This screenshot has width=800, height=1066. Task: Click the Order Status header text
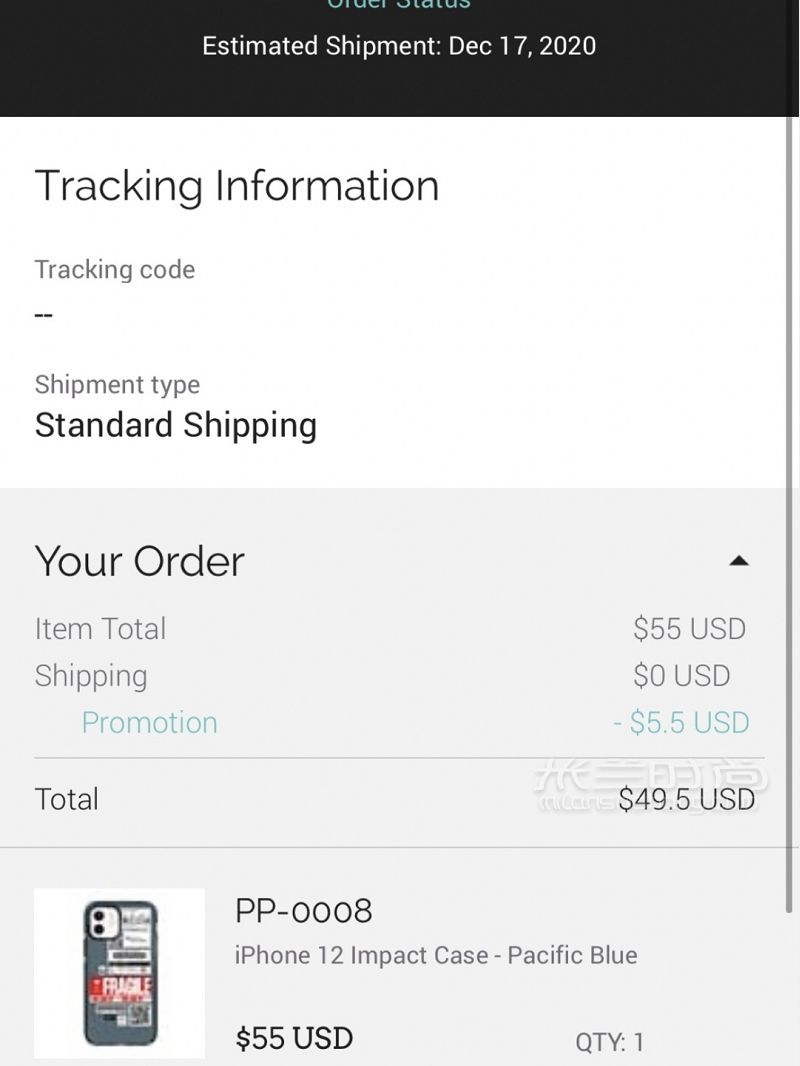(x=399, y=5)
